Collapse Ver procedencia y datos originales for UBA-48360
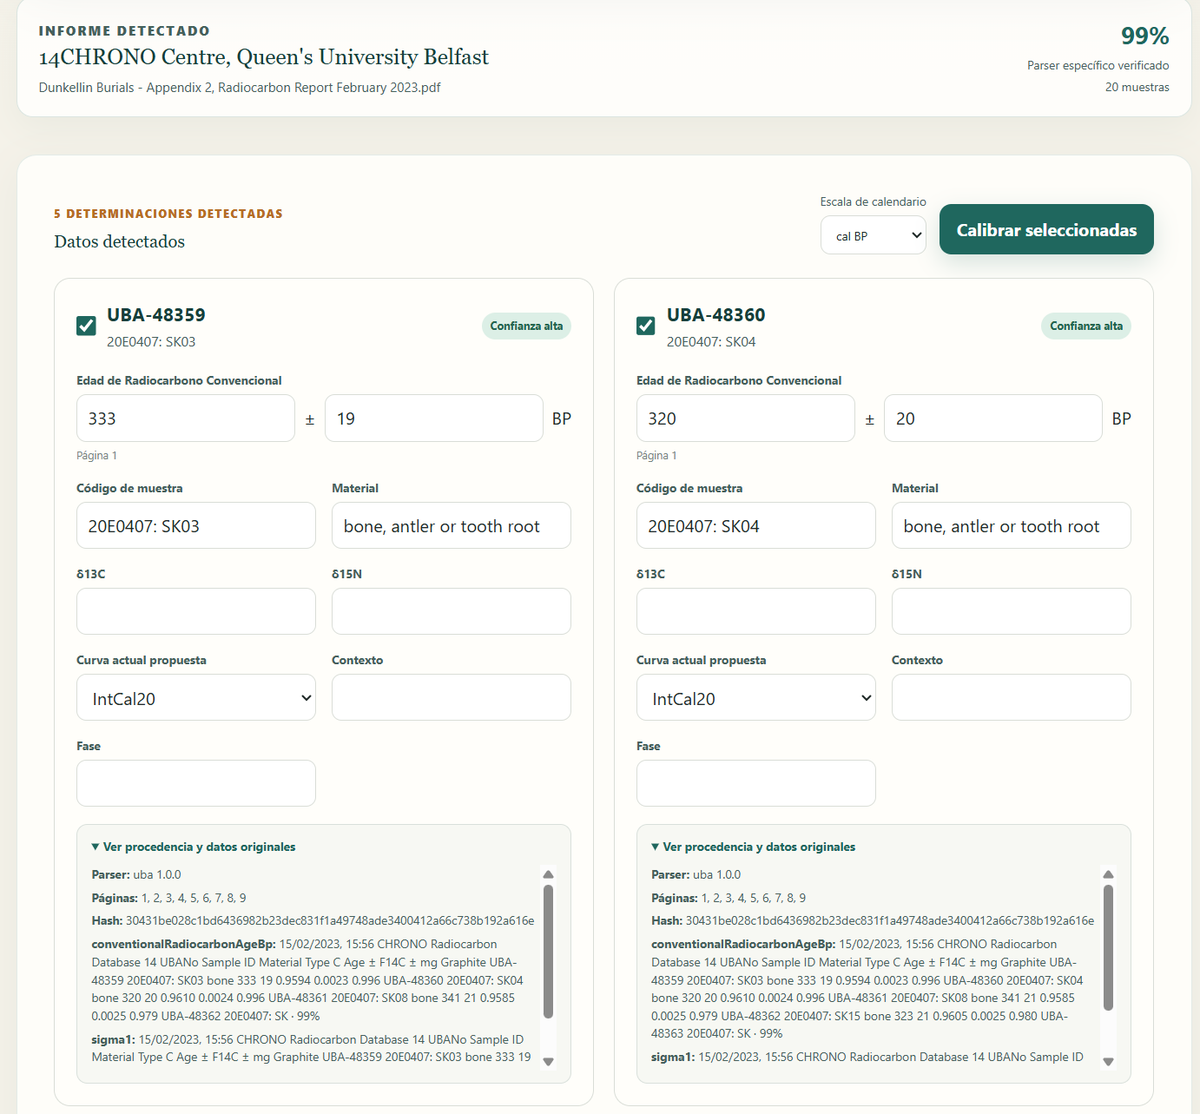1200x1114 pixels. (754, 847)
